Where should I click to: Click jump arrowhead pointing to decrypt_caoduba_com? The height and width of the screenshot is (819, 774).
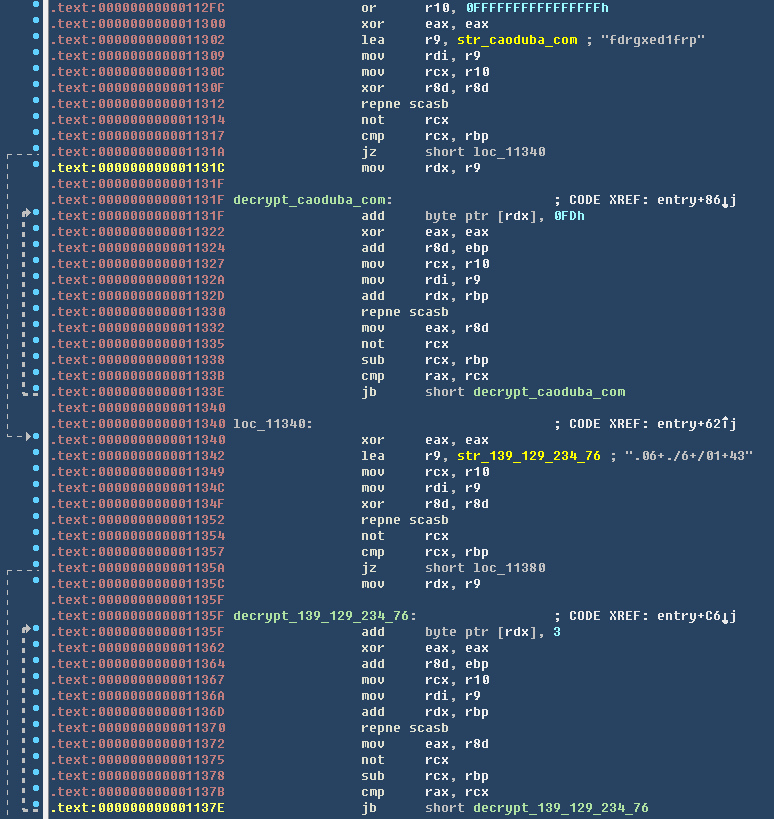[28, 213]
